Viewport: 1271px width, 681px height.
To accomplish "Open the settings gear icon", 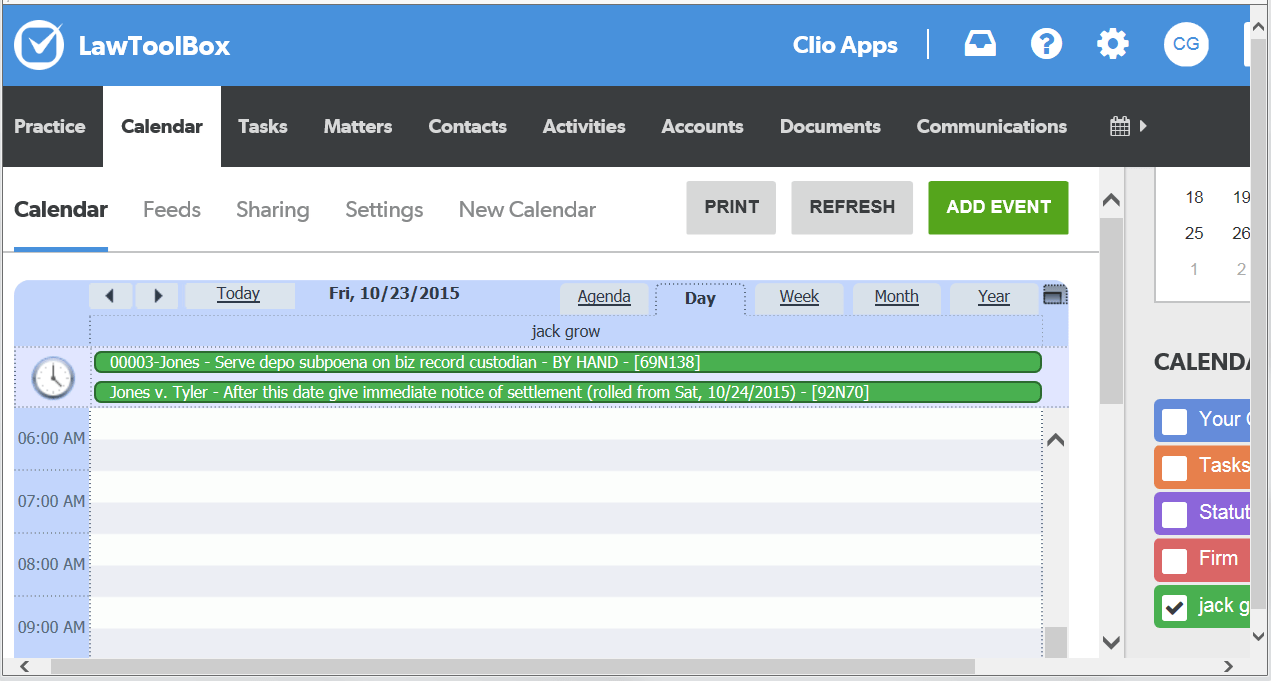I will point(1112,43).
